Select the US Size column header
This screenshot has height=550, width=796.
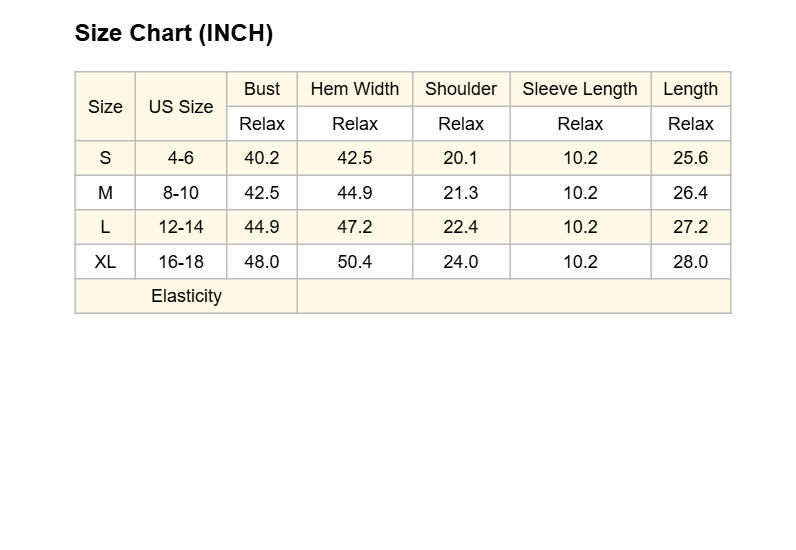pos(181,107)
